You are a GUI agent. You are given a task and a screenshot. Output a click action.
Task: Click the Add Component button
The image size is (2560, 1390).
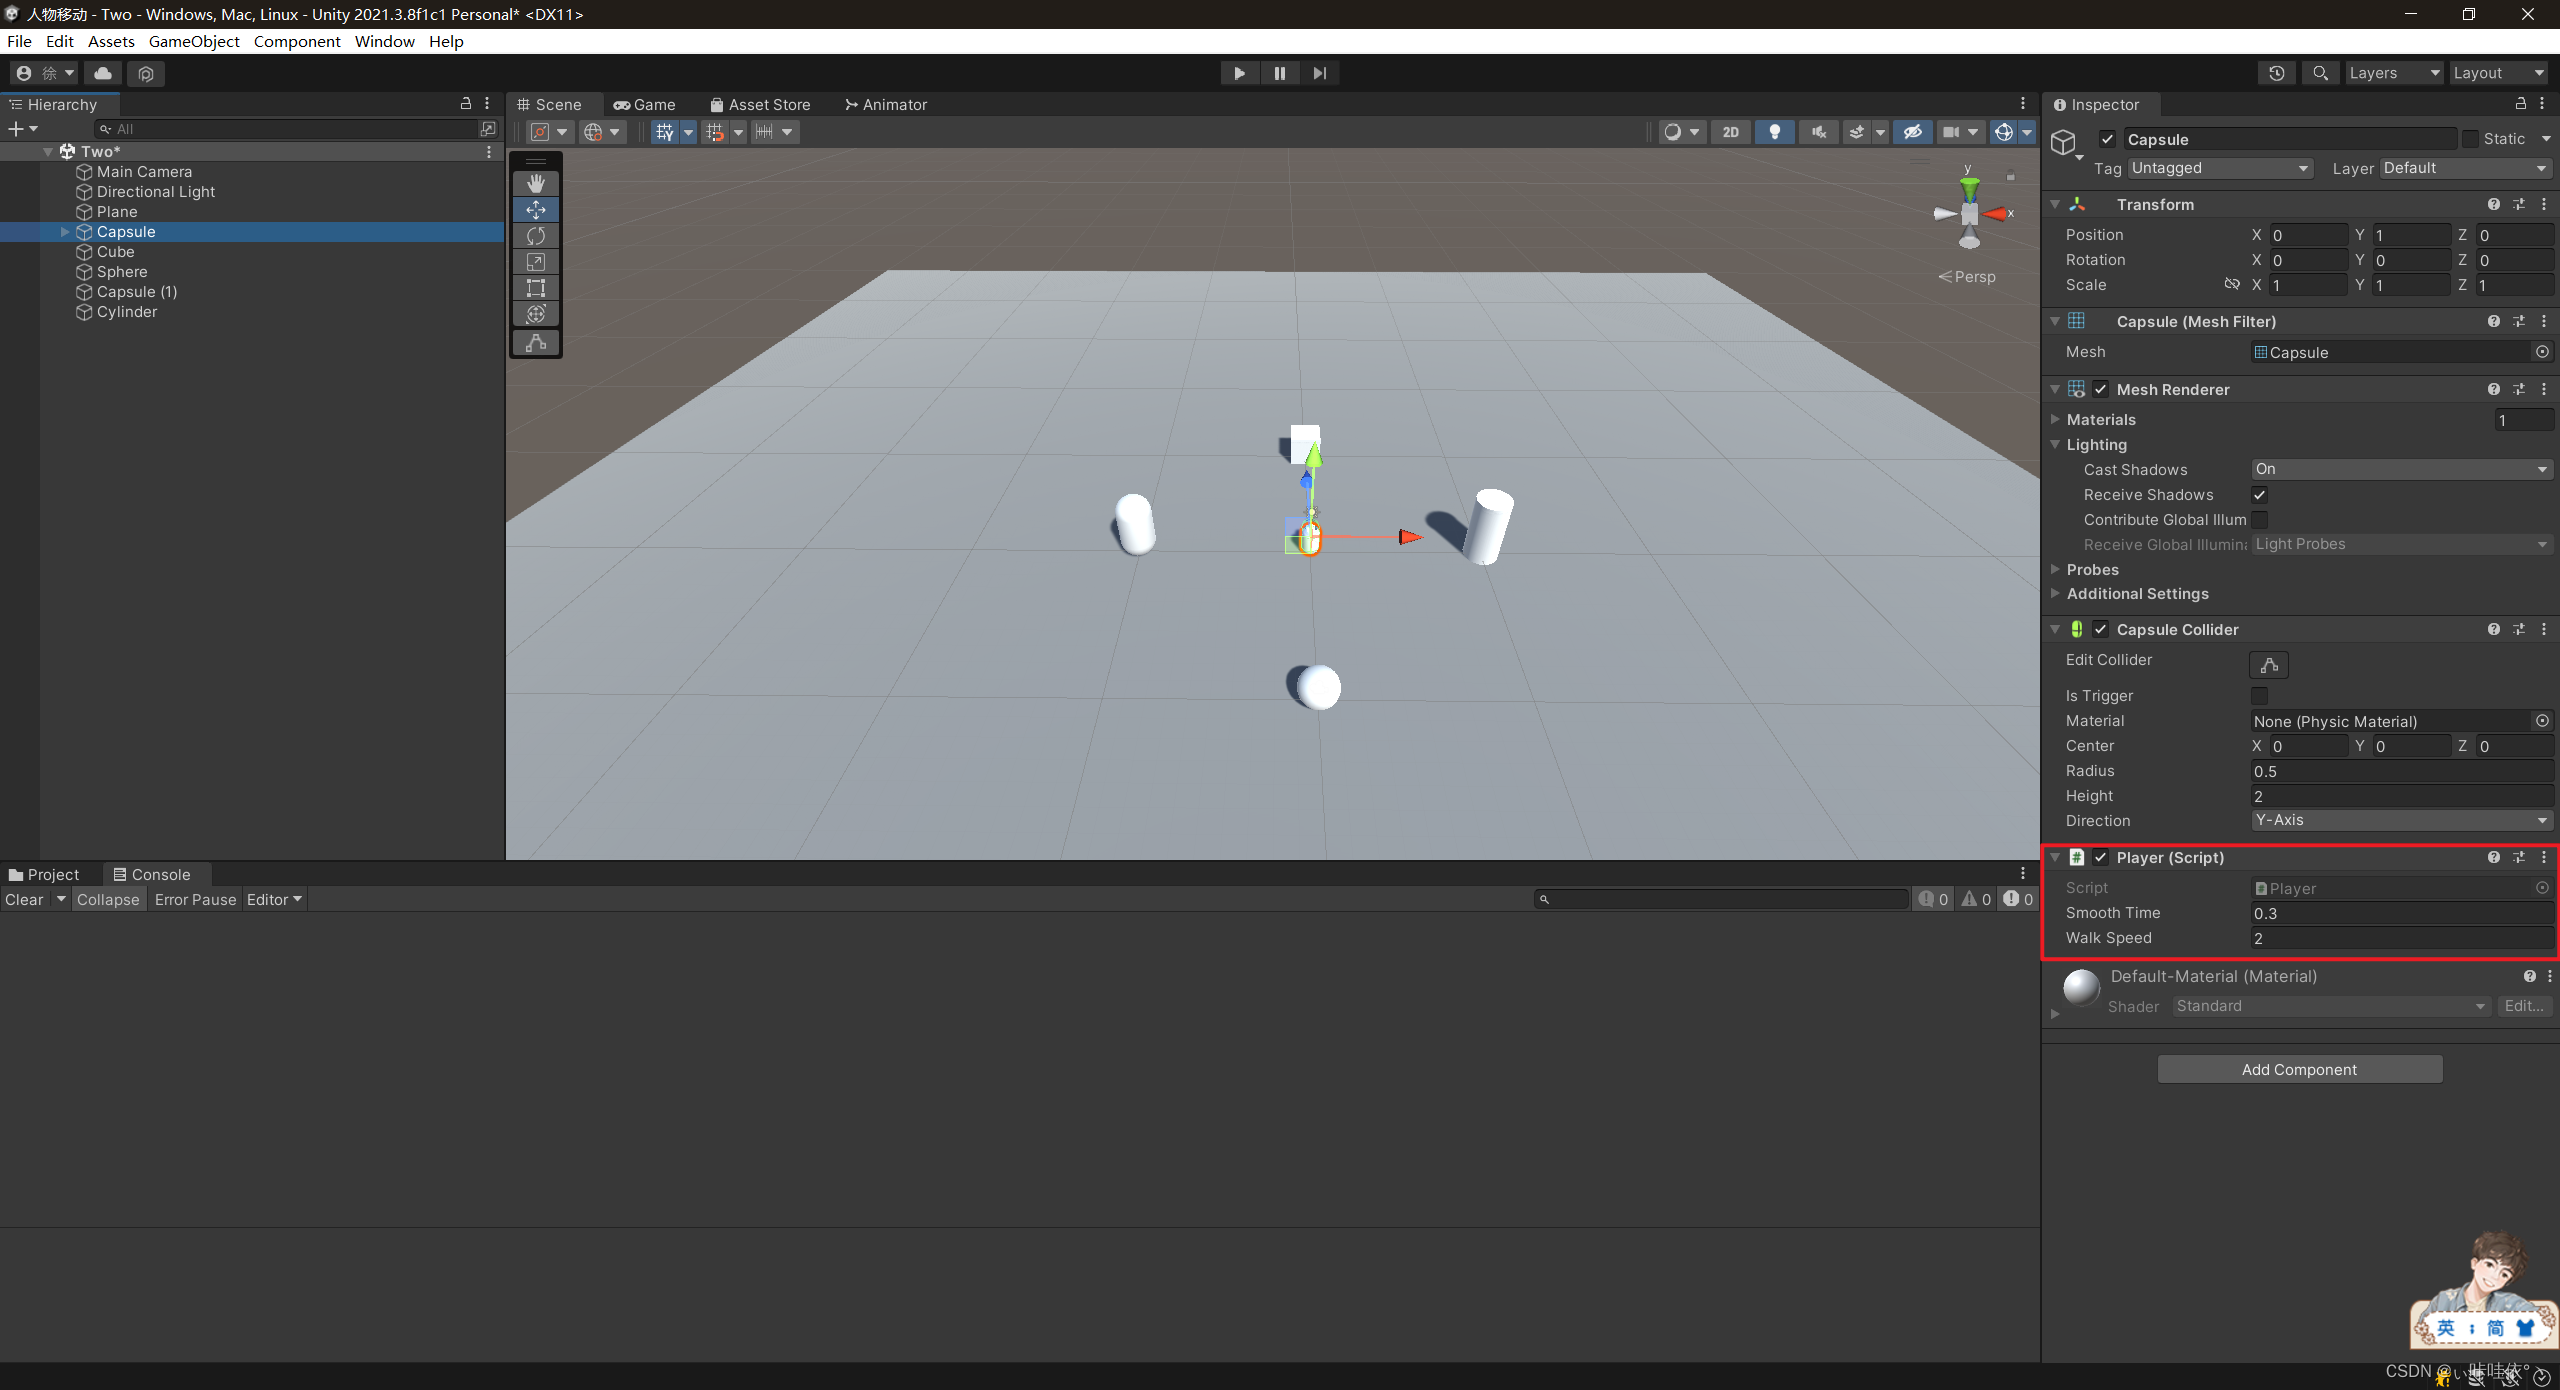pyautogui.click(x=2298, y=1069)
